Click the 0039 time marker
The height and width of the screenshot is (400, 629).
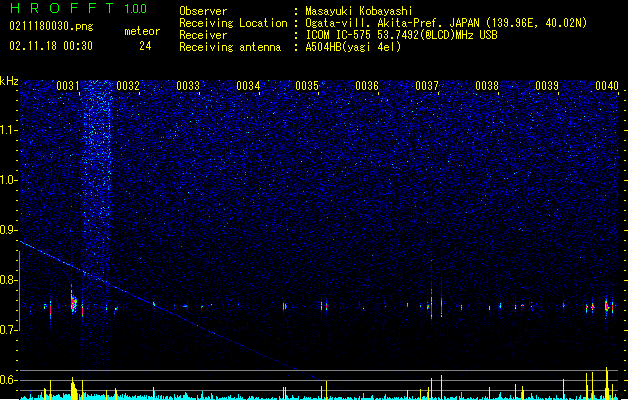pyautogui.click(x=547, y=86)
